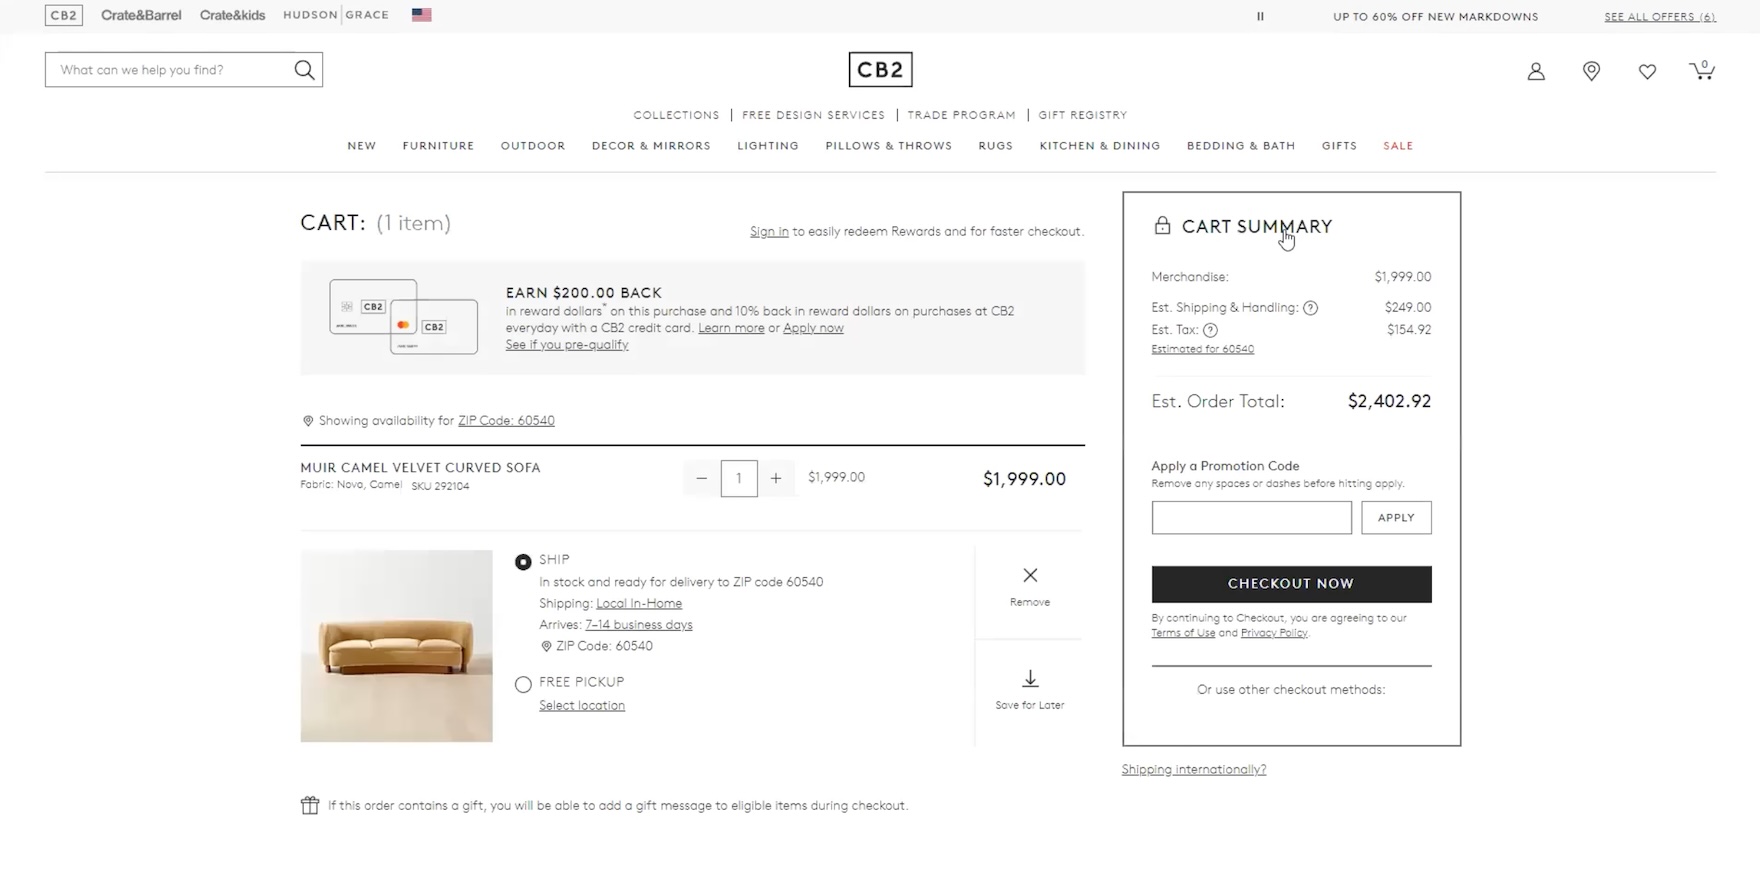Pause the promo banner at top
The width and height of the screenshot is (1760, 870).
[x=1260, y=16]
